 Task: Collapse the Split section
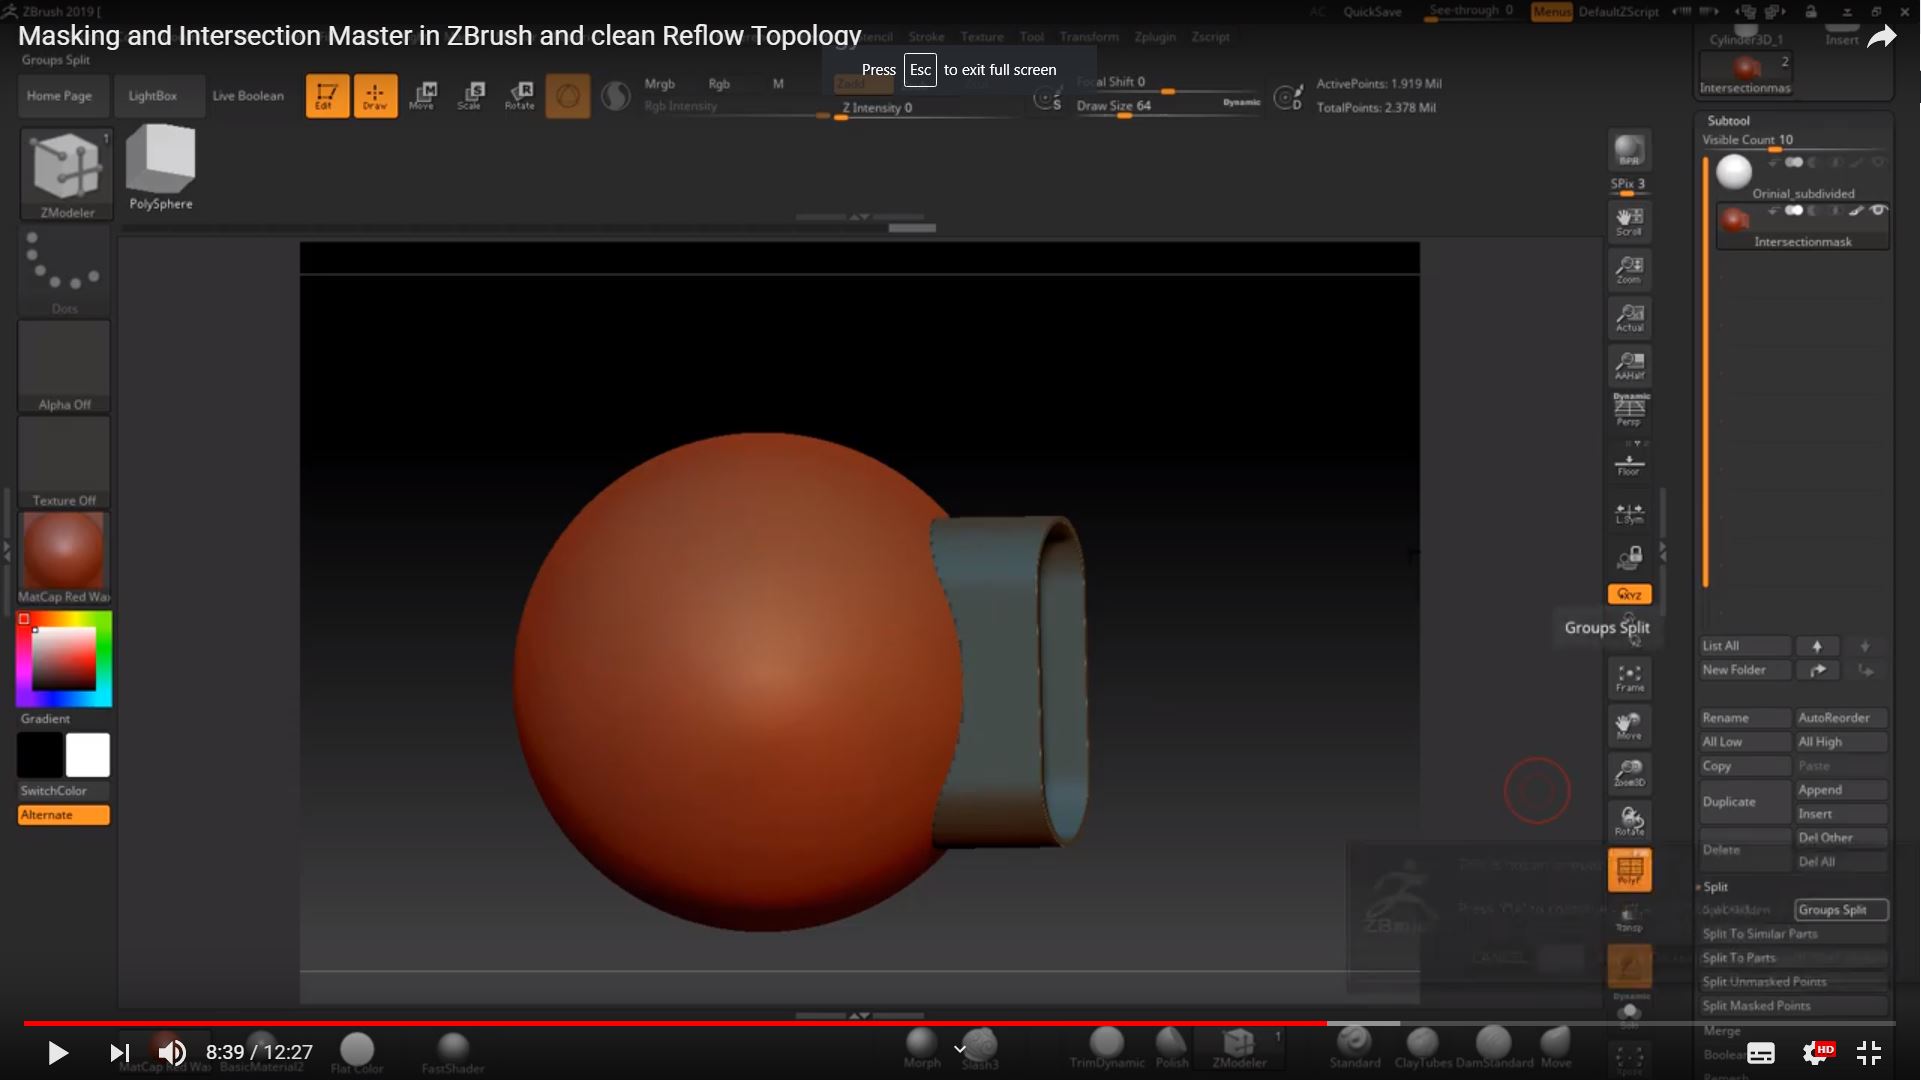[1715, 887]
